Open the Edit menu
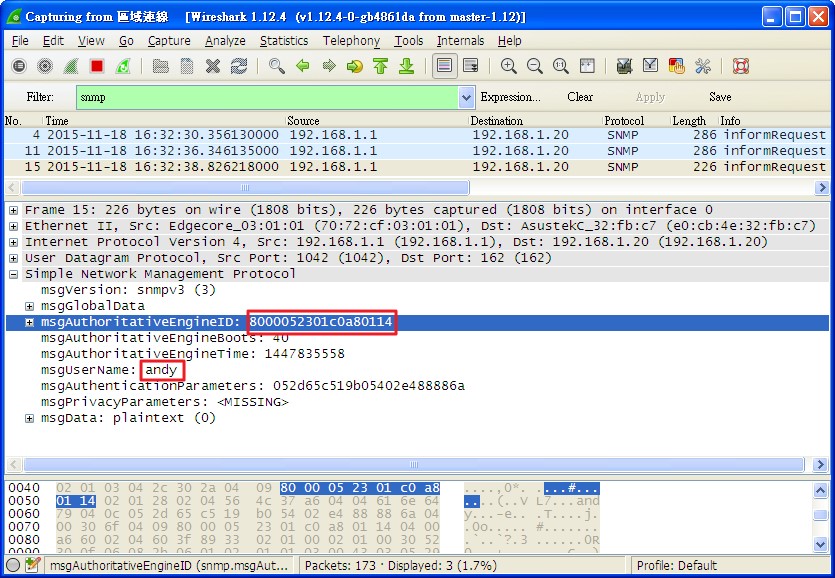Viewport: 835px width, 578px height. 53,40
